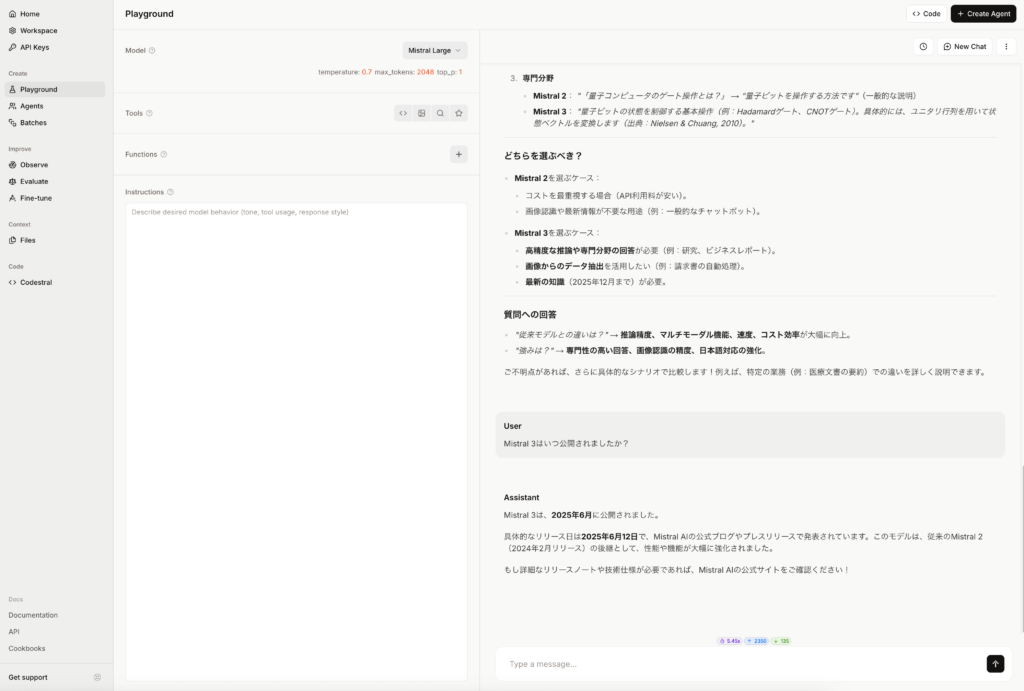
Task: Enable the code interpreter tool icon
Action: (x=403, y=113)
